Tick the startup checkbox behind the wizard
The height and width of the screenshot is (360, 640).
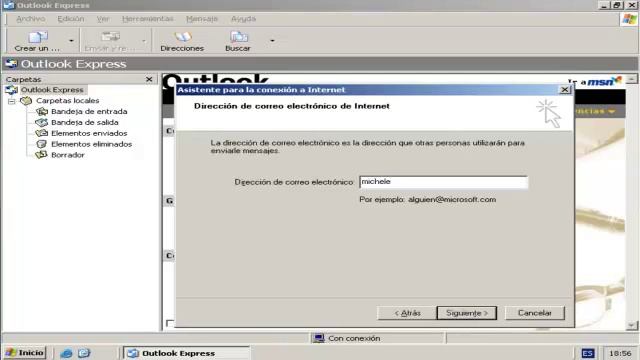(170, 323)
